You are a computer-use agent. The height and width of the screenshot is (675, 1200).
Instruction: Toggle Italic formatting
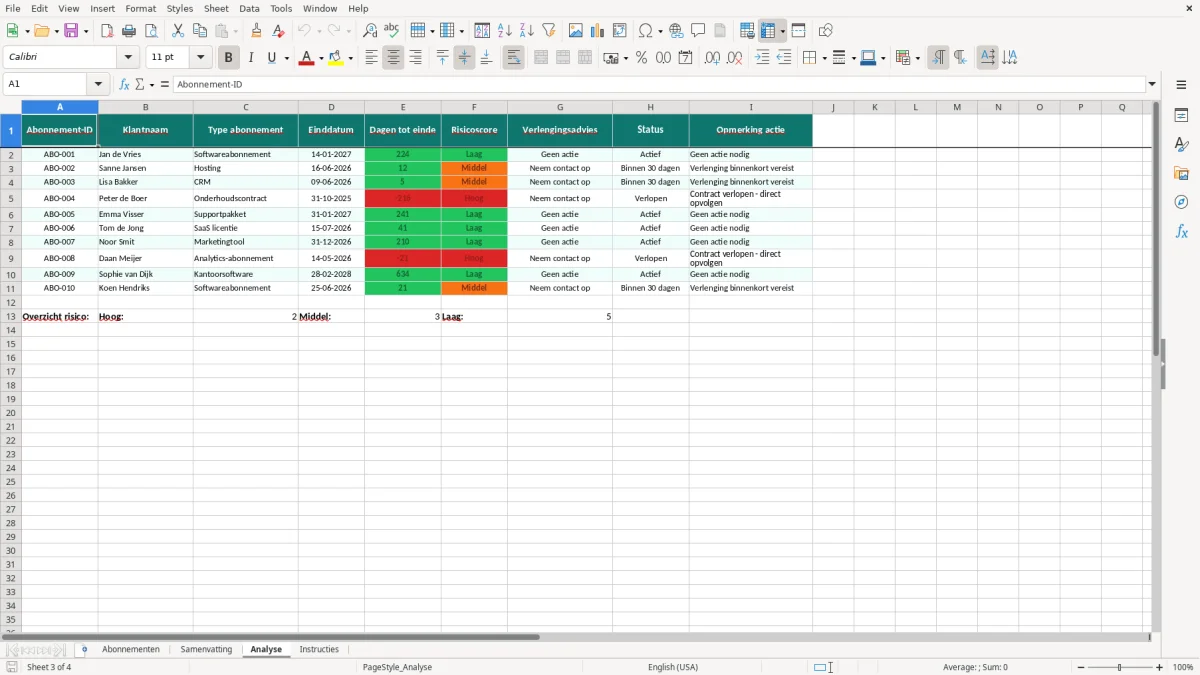(x=251, y=58)
